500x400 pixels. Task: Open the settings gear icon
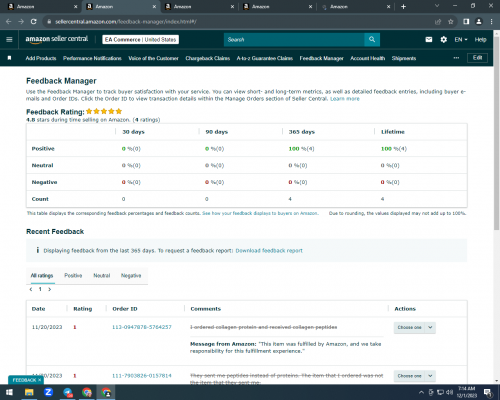tap(444, 40)
